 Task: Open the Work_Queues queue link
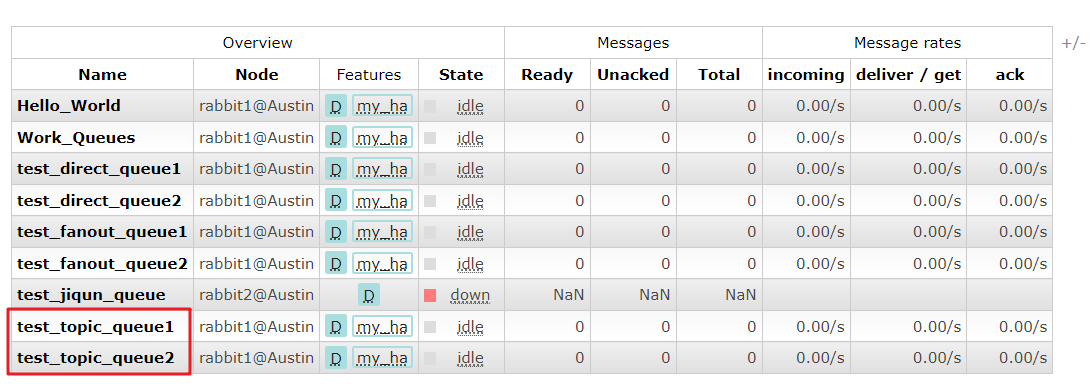[76, 137]
